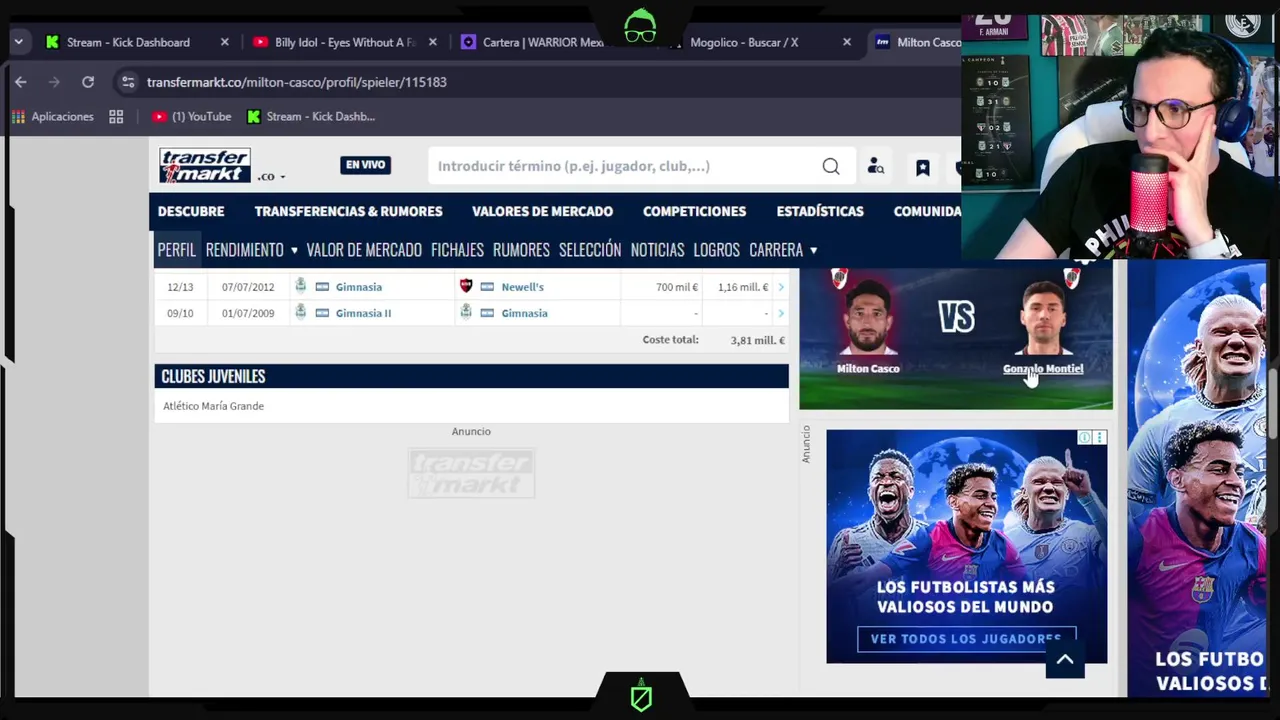
Task: Open the ESTADÍSTICAS menu
Action: coord(820,211)
